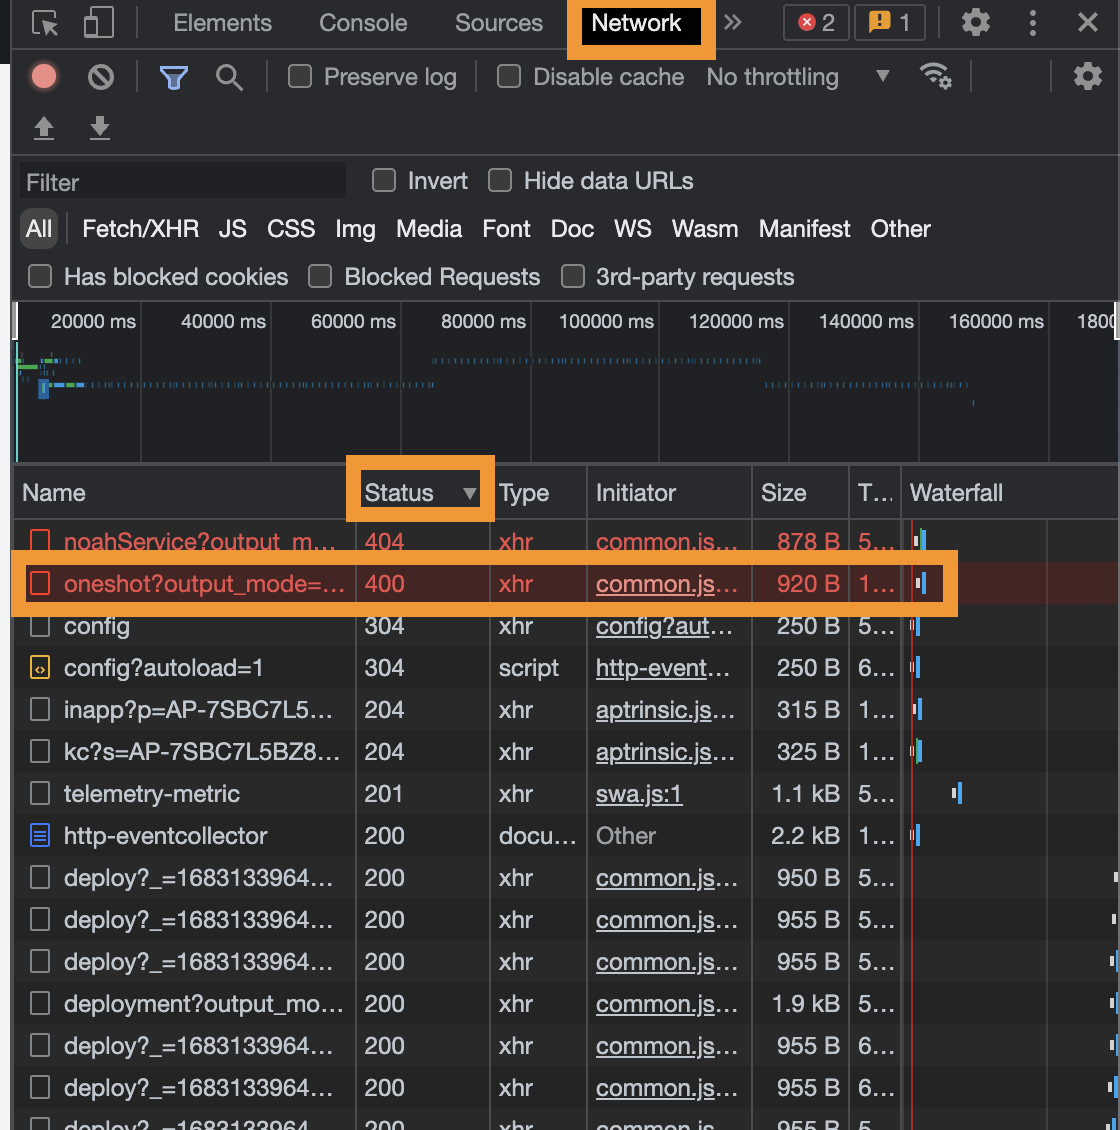
Task: Expand the more tabs chevron
Action: click(733, 23)
